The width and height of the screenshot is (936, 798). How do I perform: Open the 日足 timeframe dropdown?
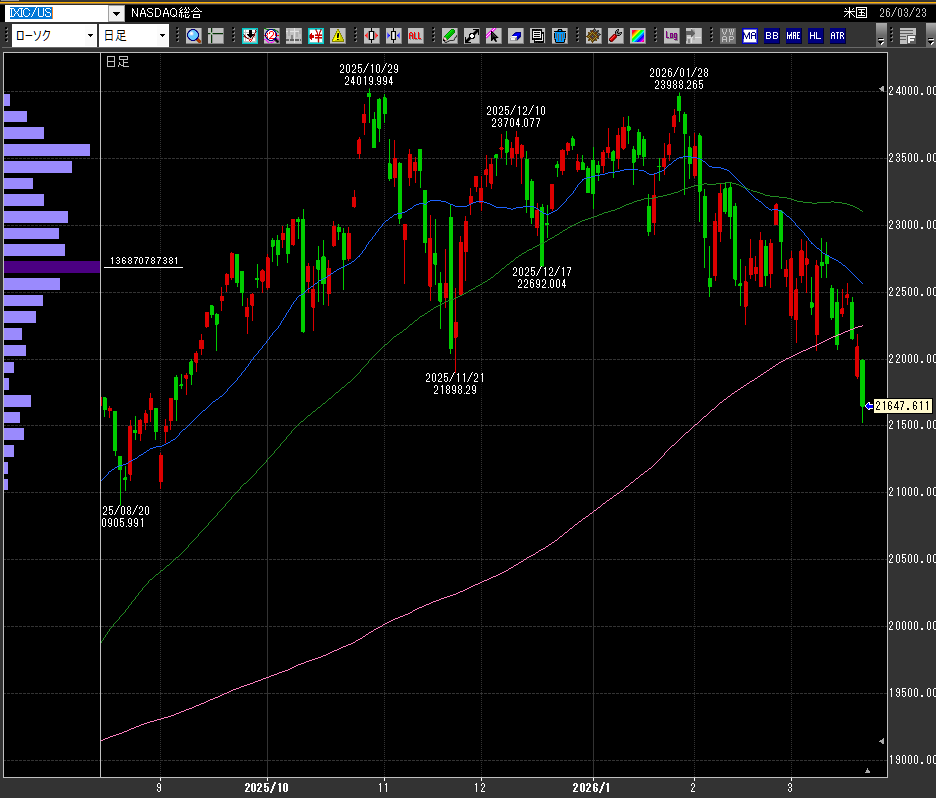pos(162,36)
